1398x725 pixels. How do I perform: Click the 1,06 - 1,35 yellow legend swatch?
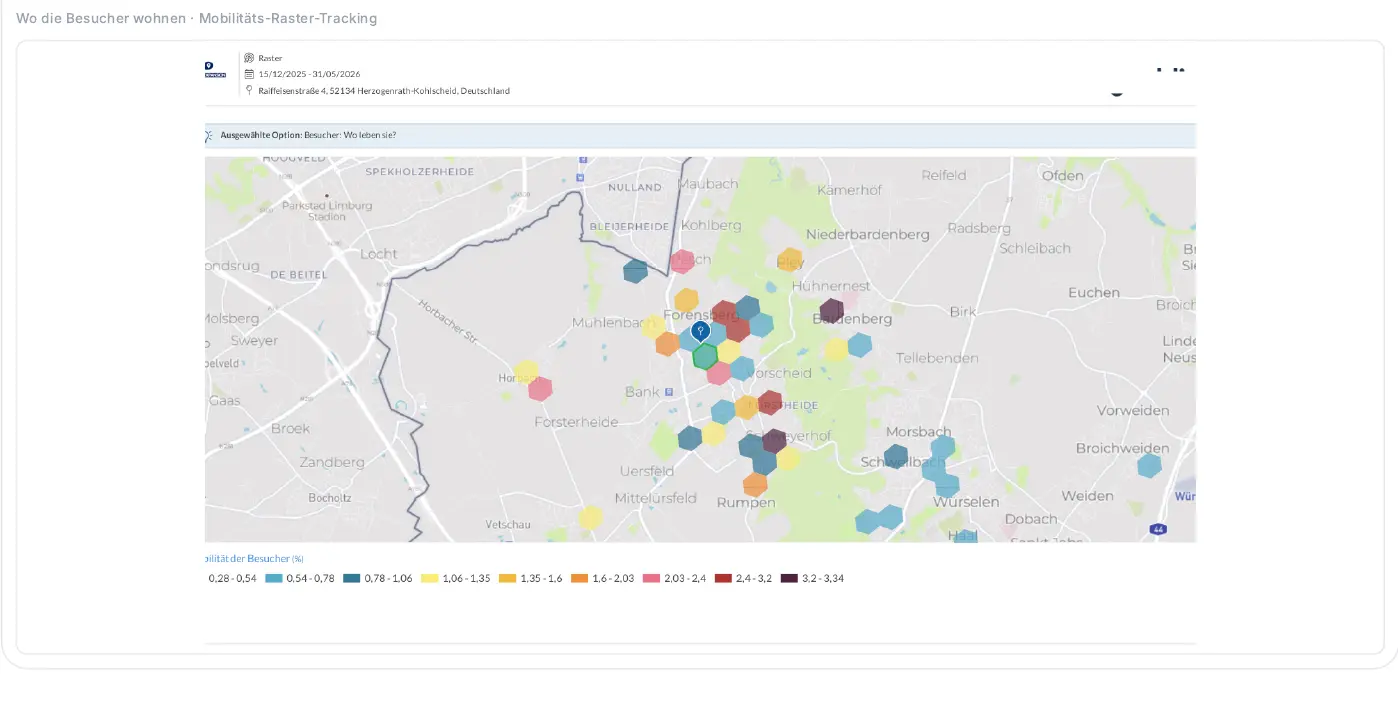click(x=429, y=578)
